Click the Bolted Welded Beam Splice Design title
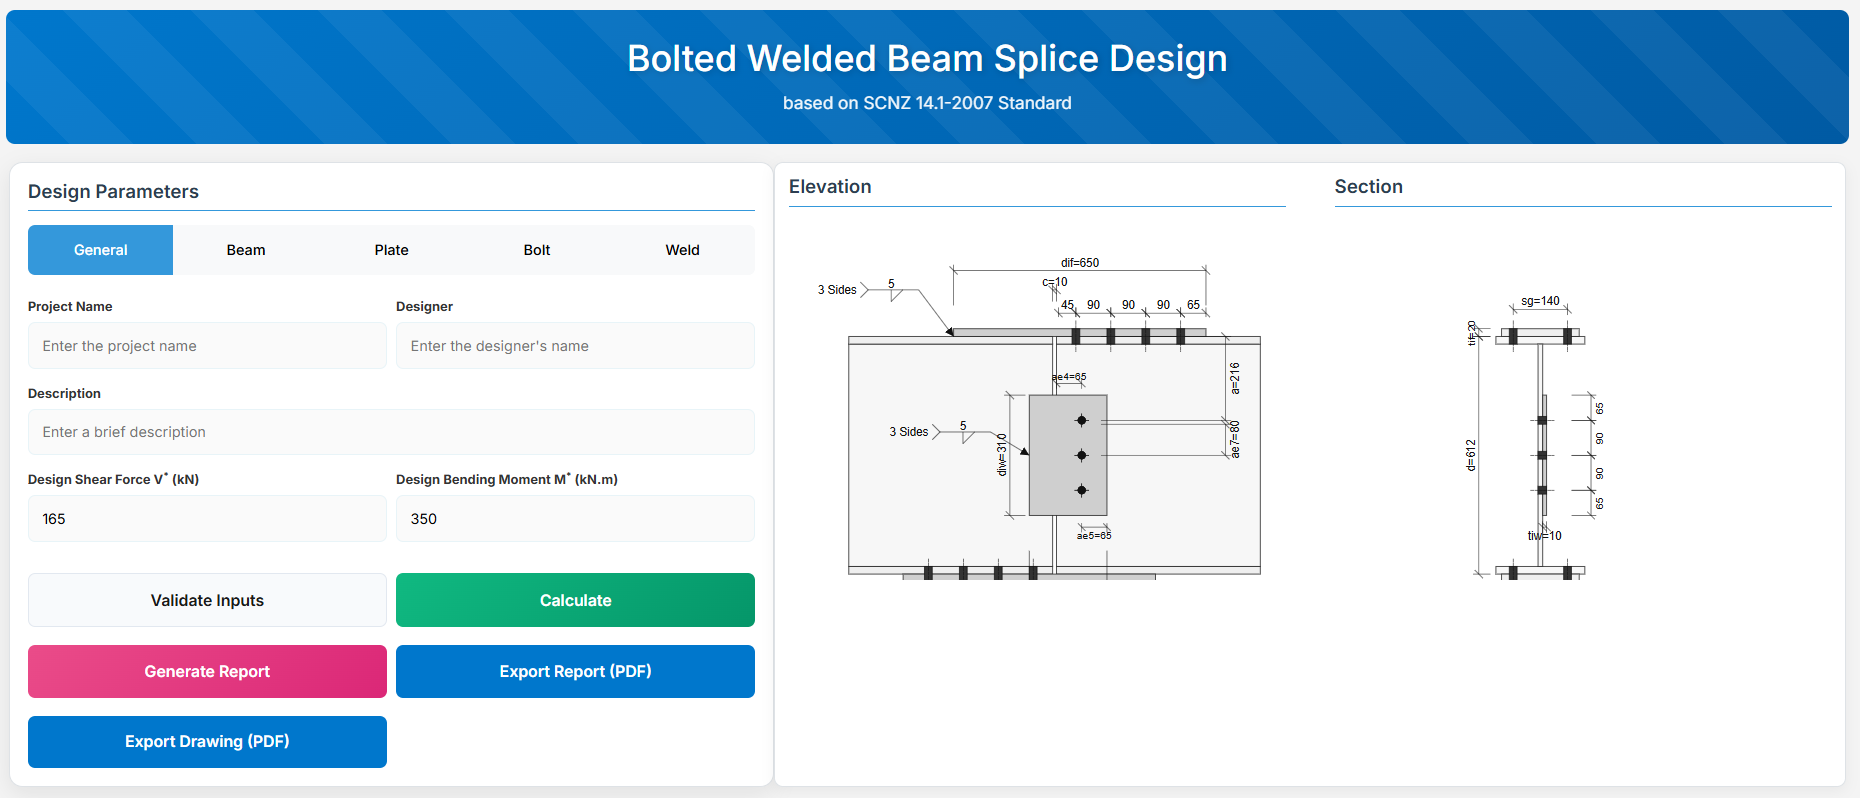The image size is (1860, 798). tap(927, 59)
